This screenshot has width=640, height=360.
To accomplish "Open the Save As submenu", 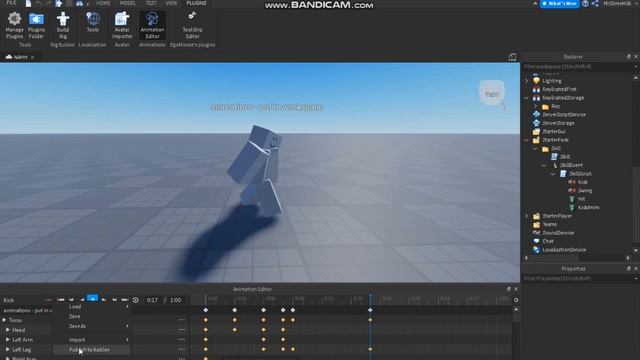I will [92, 326].
